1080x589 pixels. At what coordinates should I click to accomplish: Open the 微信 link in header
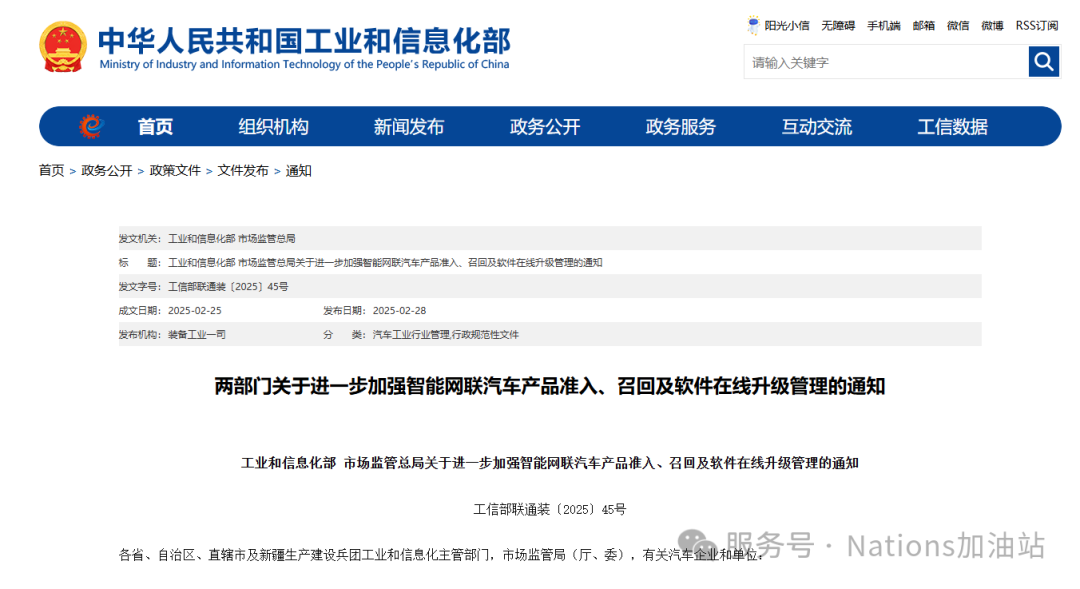958,26
